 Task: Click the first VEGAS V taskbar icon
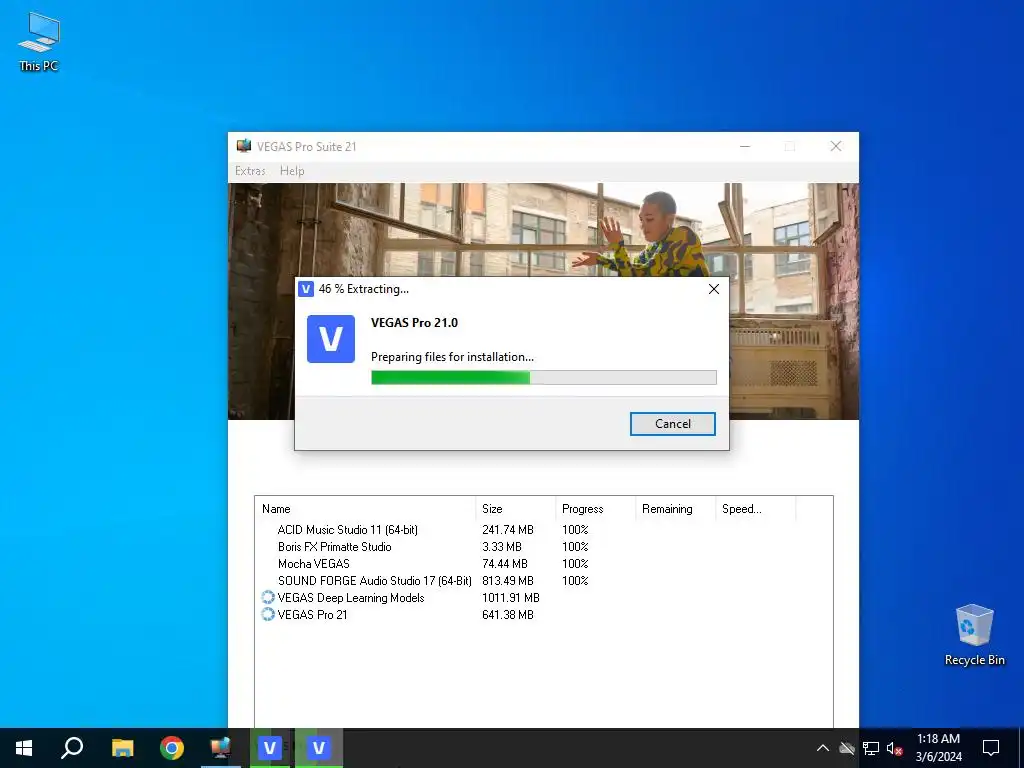(x=270, y=748)
